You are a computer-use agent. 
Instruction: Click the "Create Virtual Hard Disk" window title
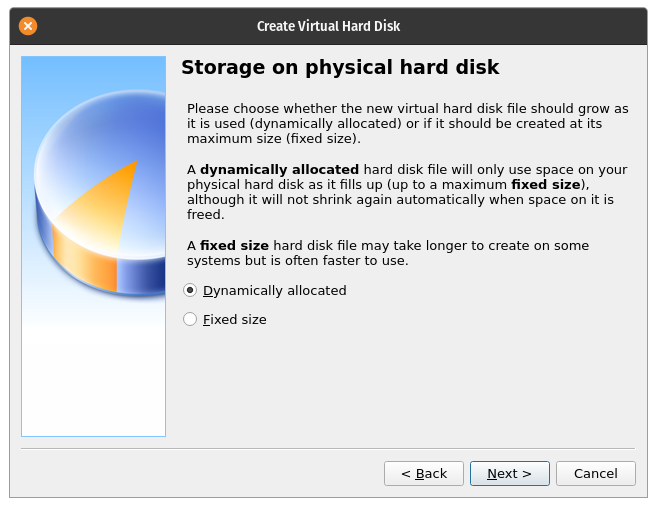coord(328,26)
